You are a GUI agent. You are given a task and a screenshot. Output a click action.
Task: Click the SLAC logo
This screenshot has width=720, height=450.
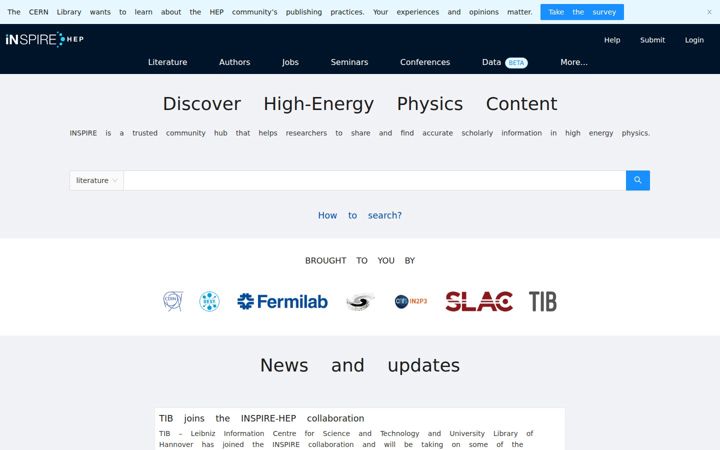coord(479,302)
